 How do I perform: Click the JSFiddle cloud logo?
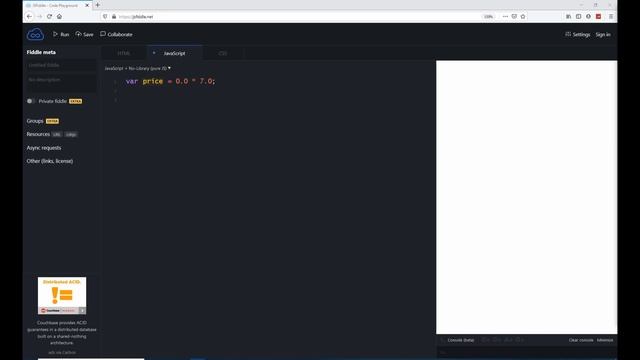pos(35,34)
